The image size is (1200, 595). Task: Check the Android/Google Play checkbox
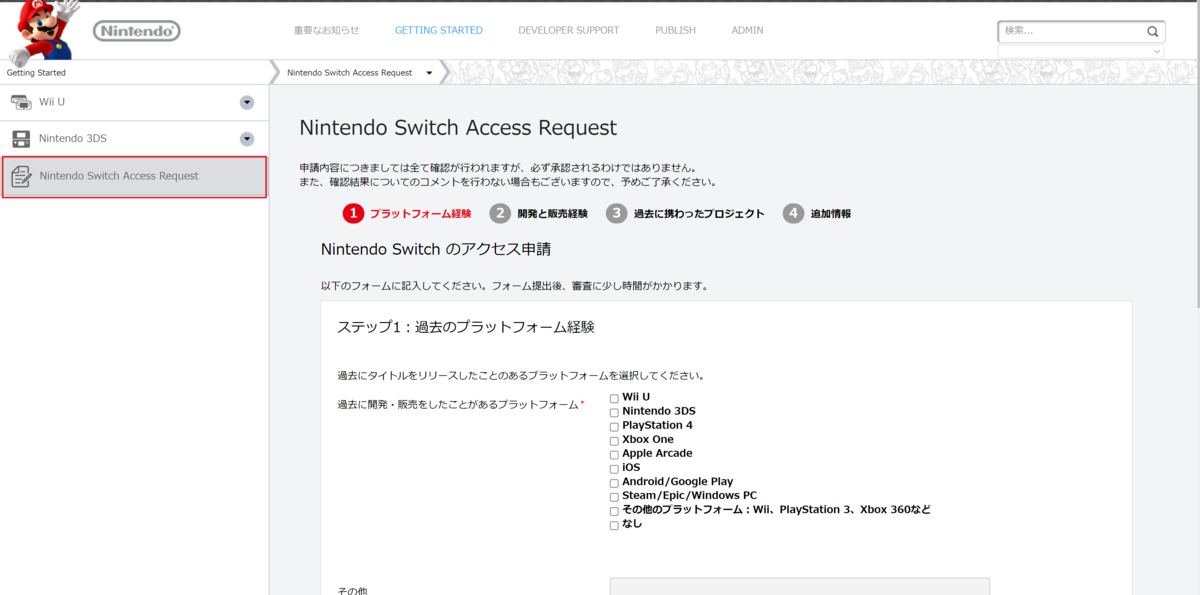click(614, 483)
